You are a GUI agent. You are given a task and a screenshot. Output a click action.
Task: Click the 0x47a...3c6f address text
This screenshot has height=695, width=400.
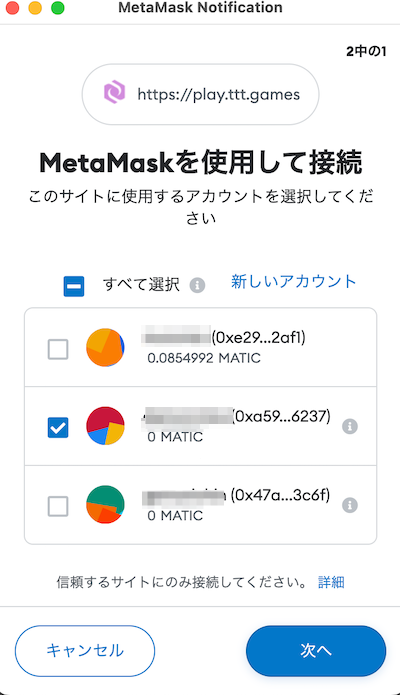(x=280, y=495)
